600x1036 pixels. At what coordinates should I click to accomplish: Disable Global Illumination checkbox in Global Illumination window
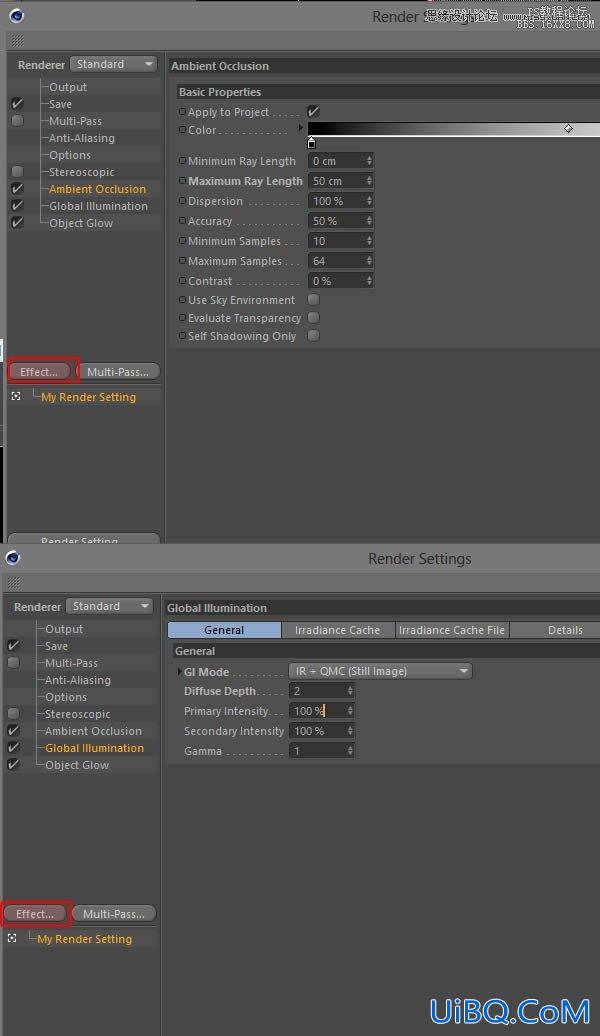(x=13, y=747)
